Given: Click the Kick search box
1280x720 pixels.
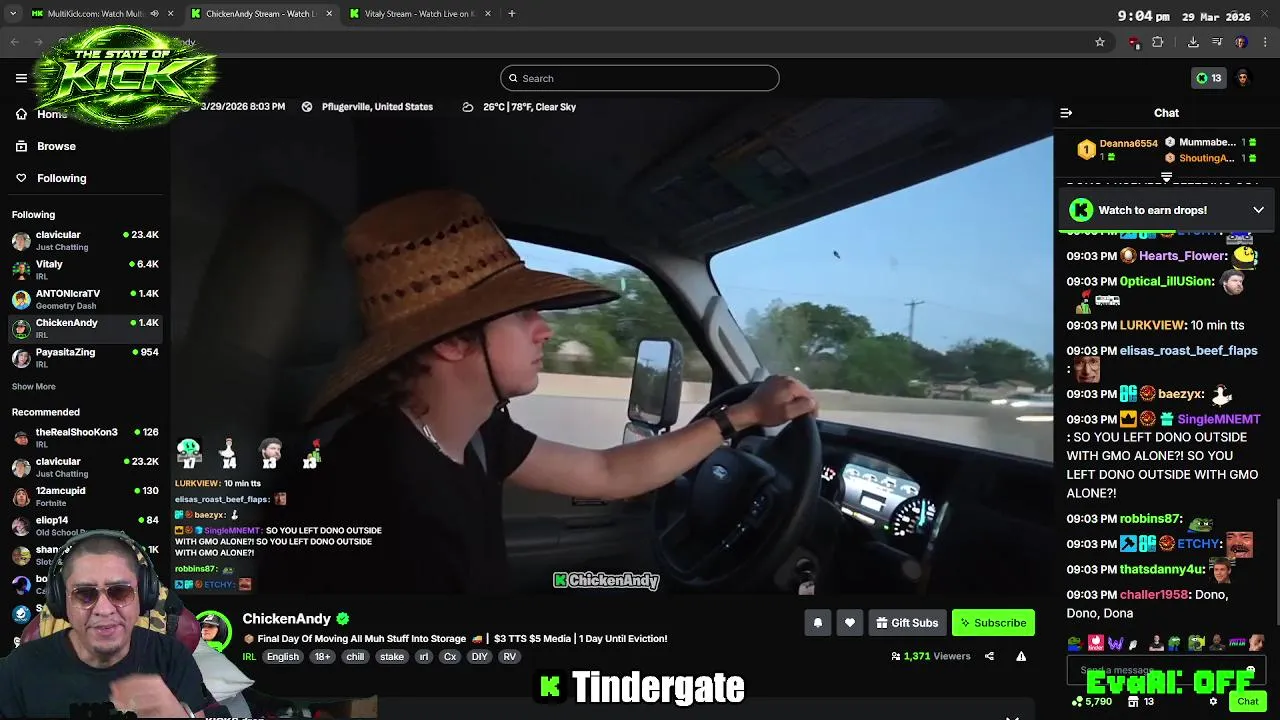Looking at the screenshot, I should click(x=640, y=78).
